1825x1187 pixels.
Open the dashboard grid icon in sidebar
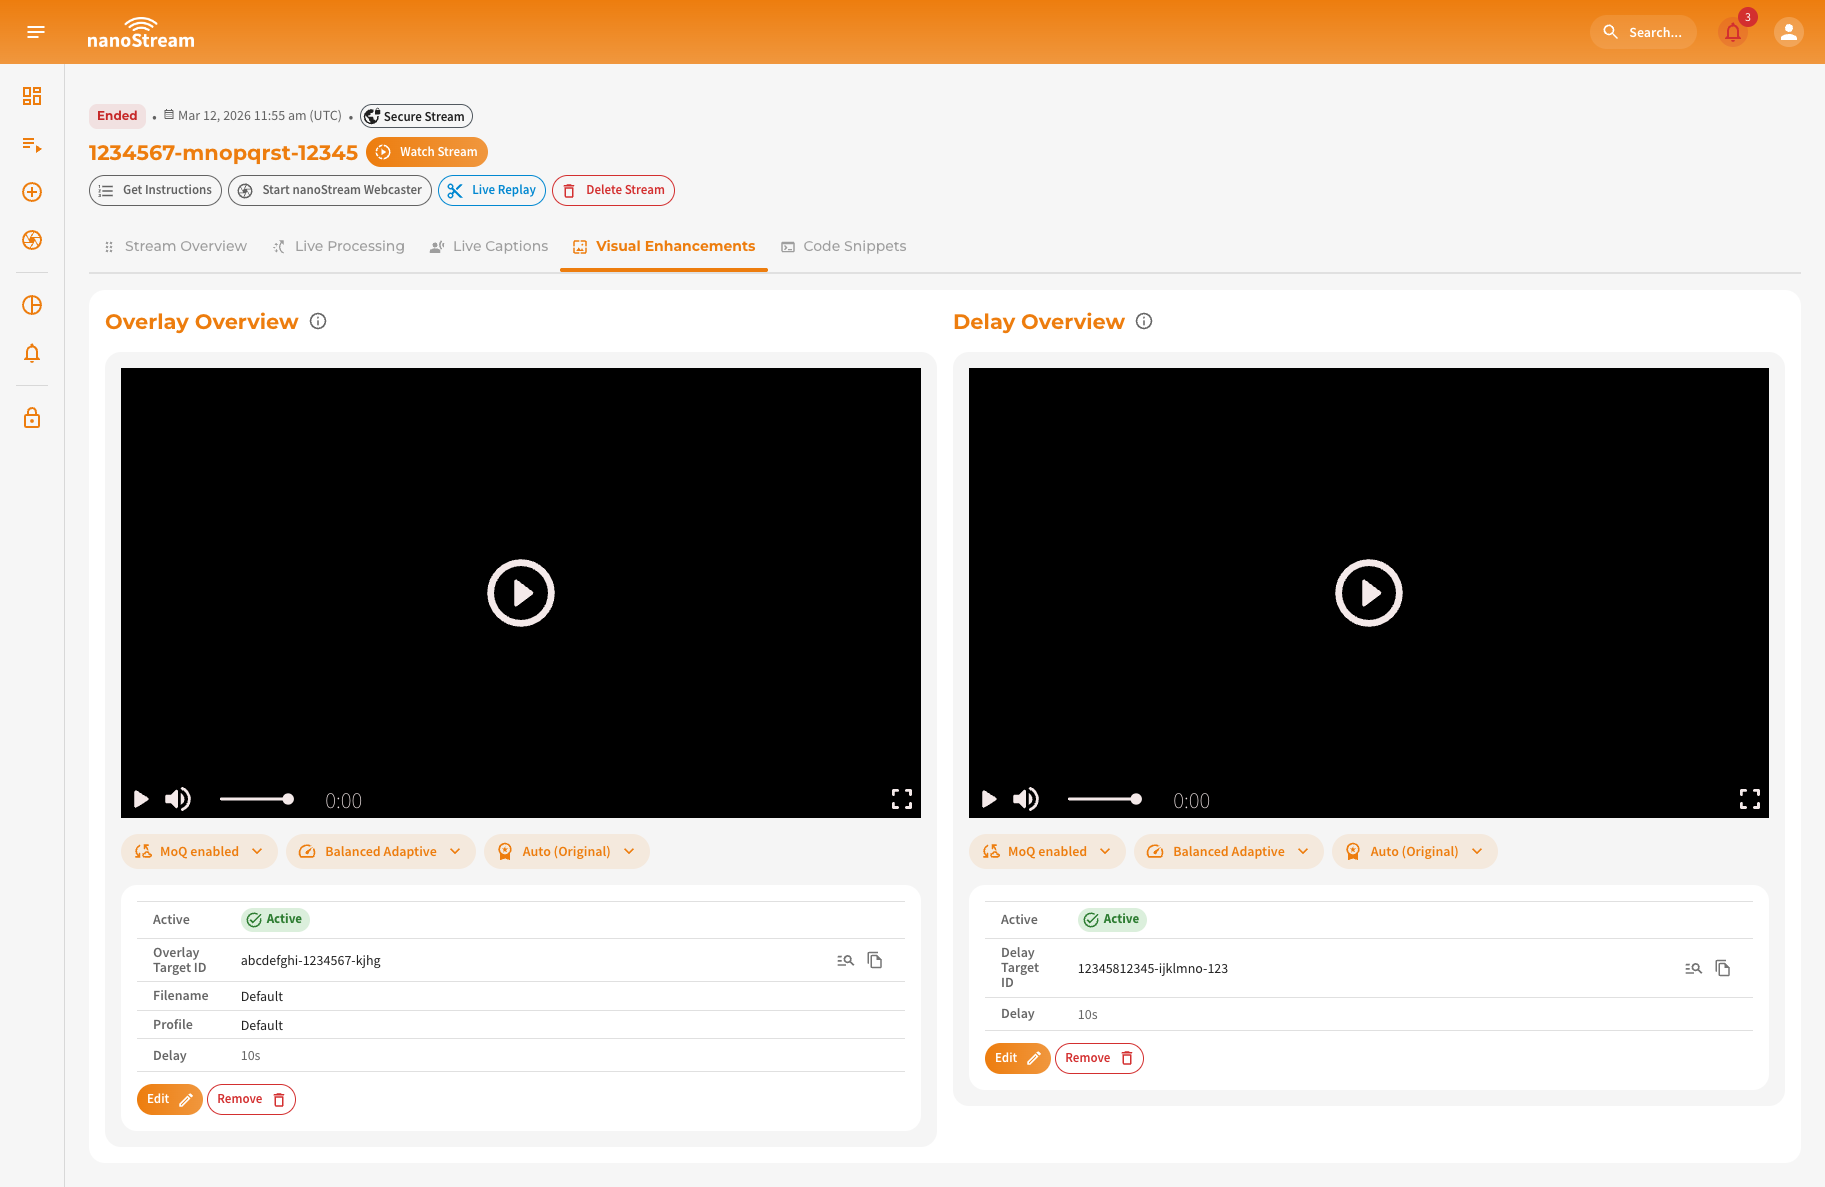point(31,96)
